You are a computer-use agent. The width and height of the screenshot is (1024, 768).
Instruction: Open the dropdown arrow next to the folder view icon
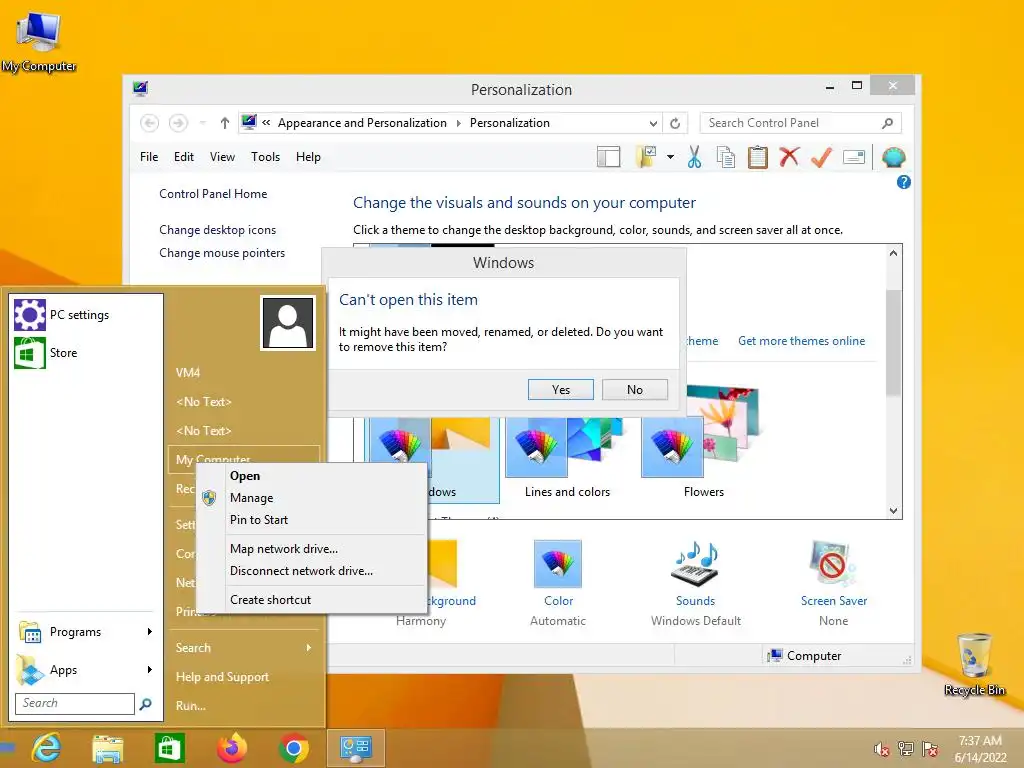pos(670,157)
